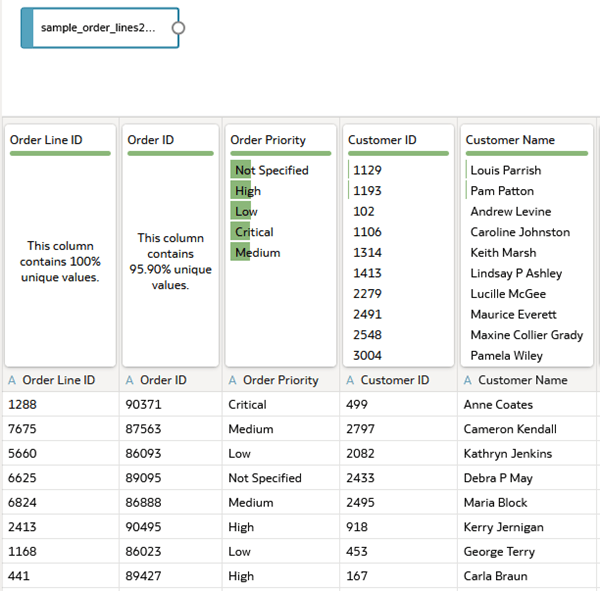Click the Anne Coates customer name cell

528,404
